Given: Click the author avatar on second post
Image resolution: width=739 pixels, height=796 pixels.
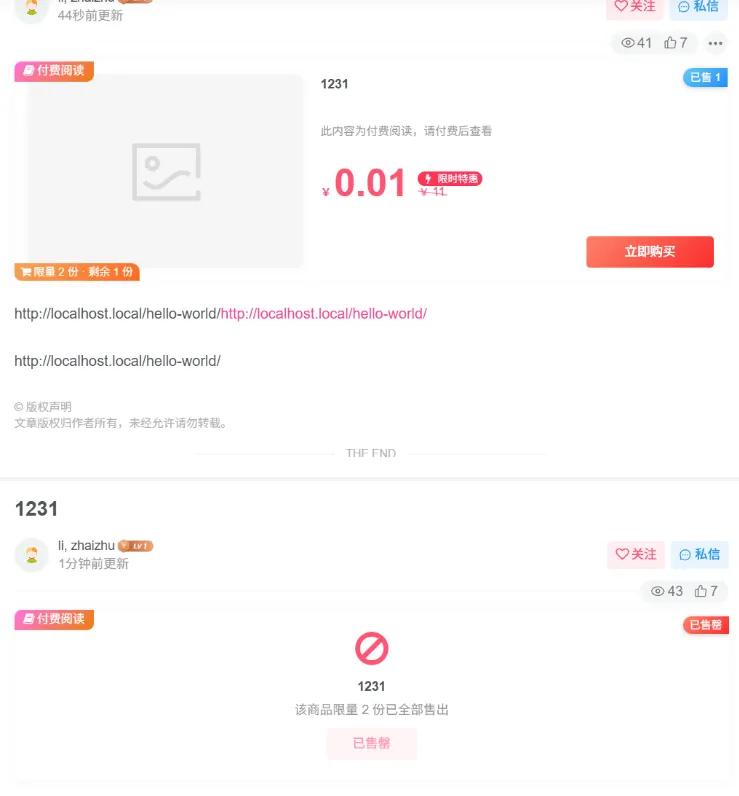Looking at the screenshot, I should 31,555.
